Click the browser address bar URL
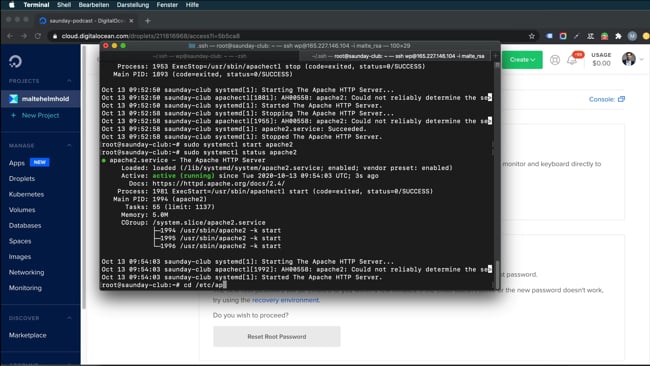This screenshot has width=650, height=366. coord(150,36)
